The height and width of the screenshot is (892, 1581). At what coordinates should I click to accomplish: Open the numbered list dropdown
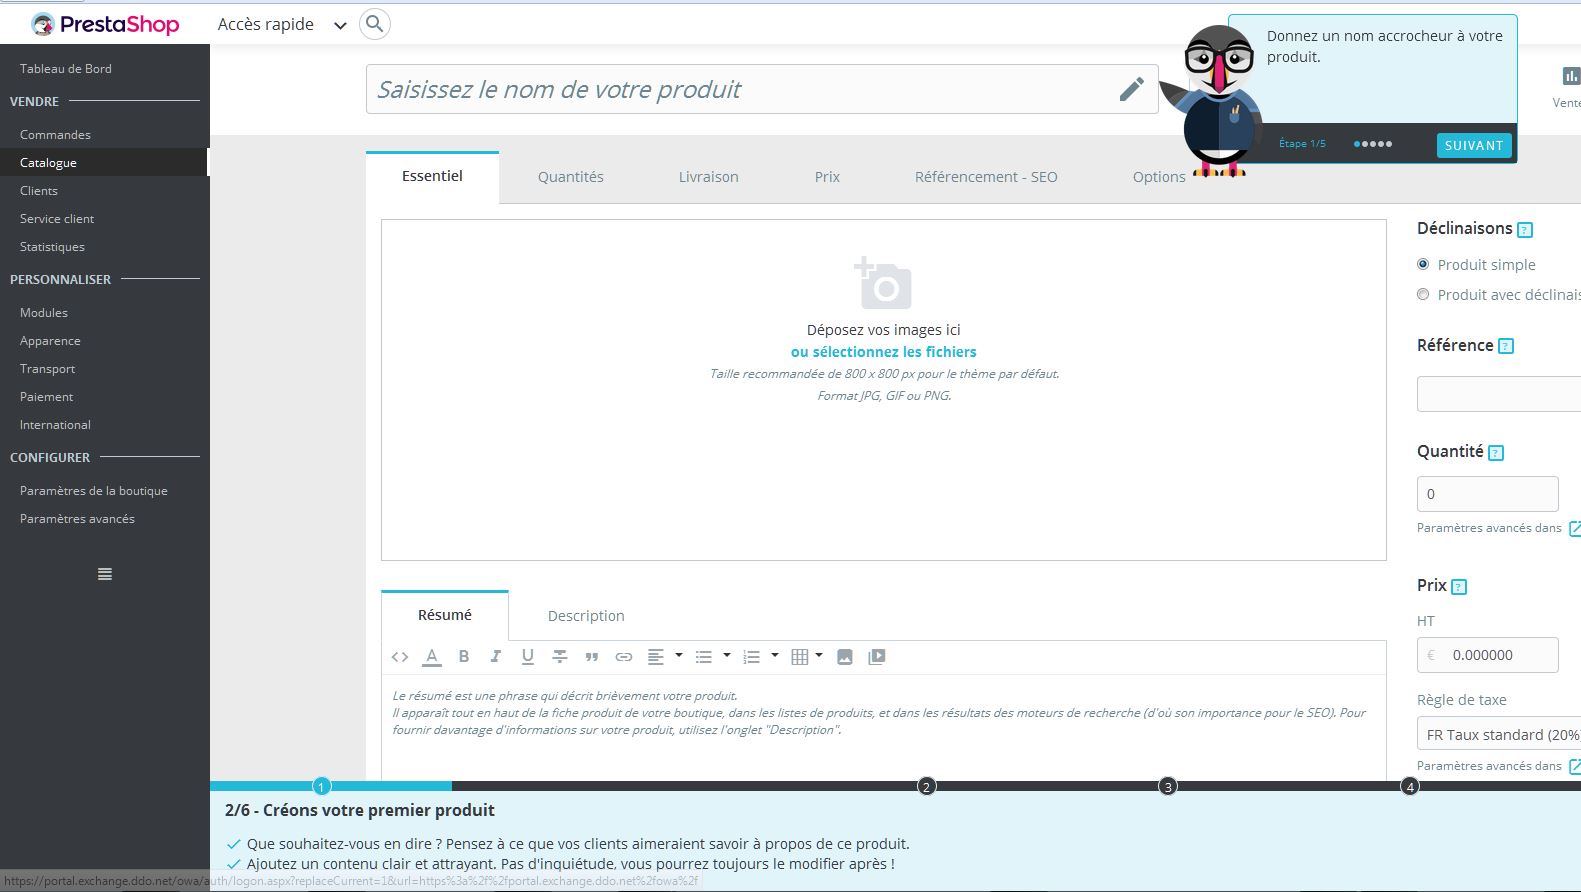tap(761, 657)
